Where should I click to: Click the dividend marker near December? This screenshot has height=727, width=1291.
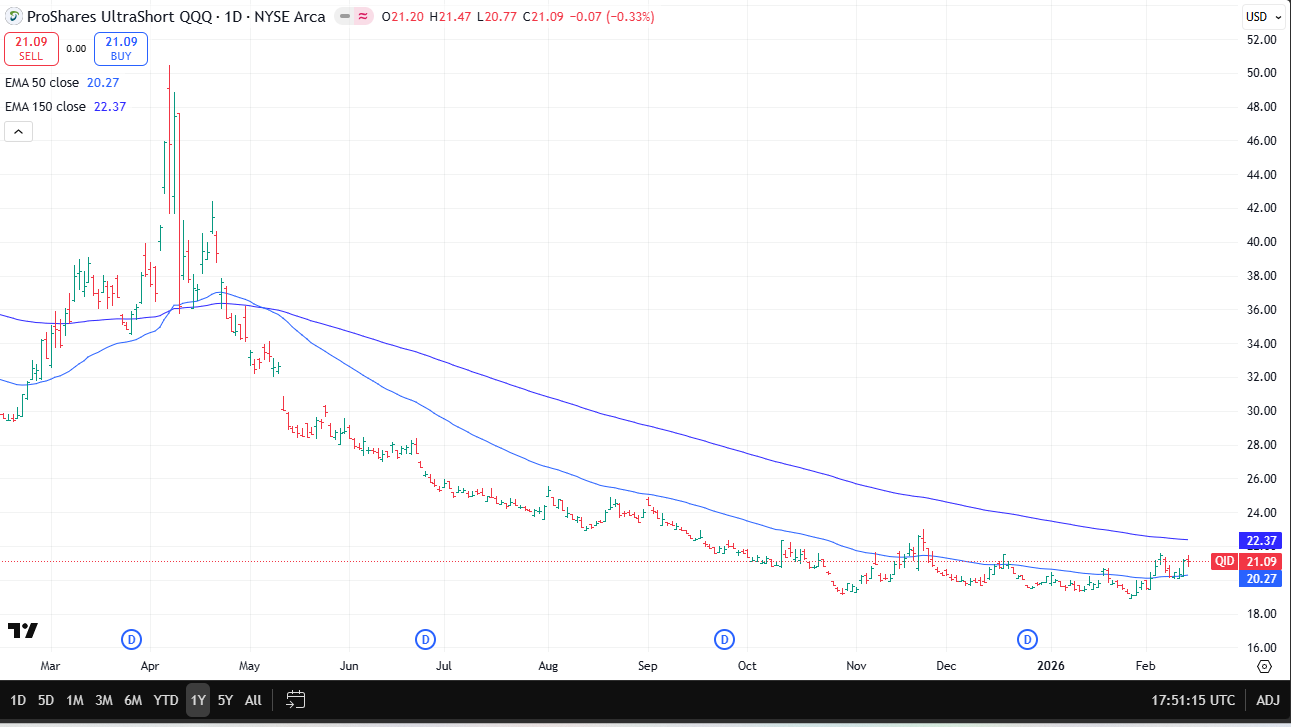click(1027, 639)
